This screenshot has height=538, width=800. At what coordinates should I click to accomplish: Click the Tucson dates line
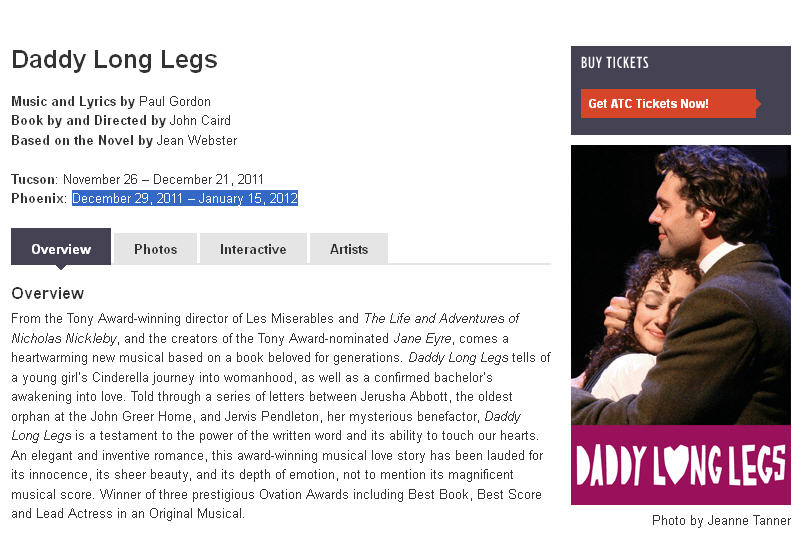(137, 179)
